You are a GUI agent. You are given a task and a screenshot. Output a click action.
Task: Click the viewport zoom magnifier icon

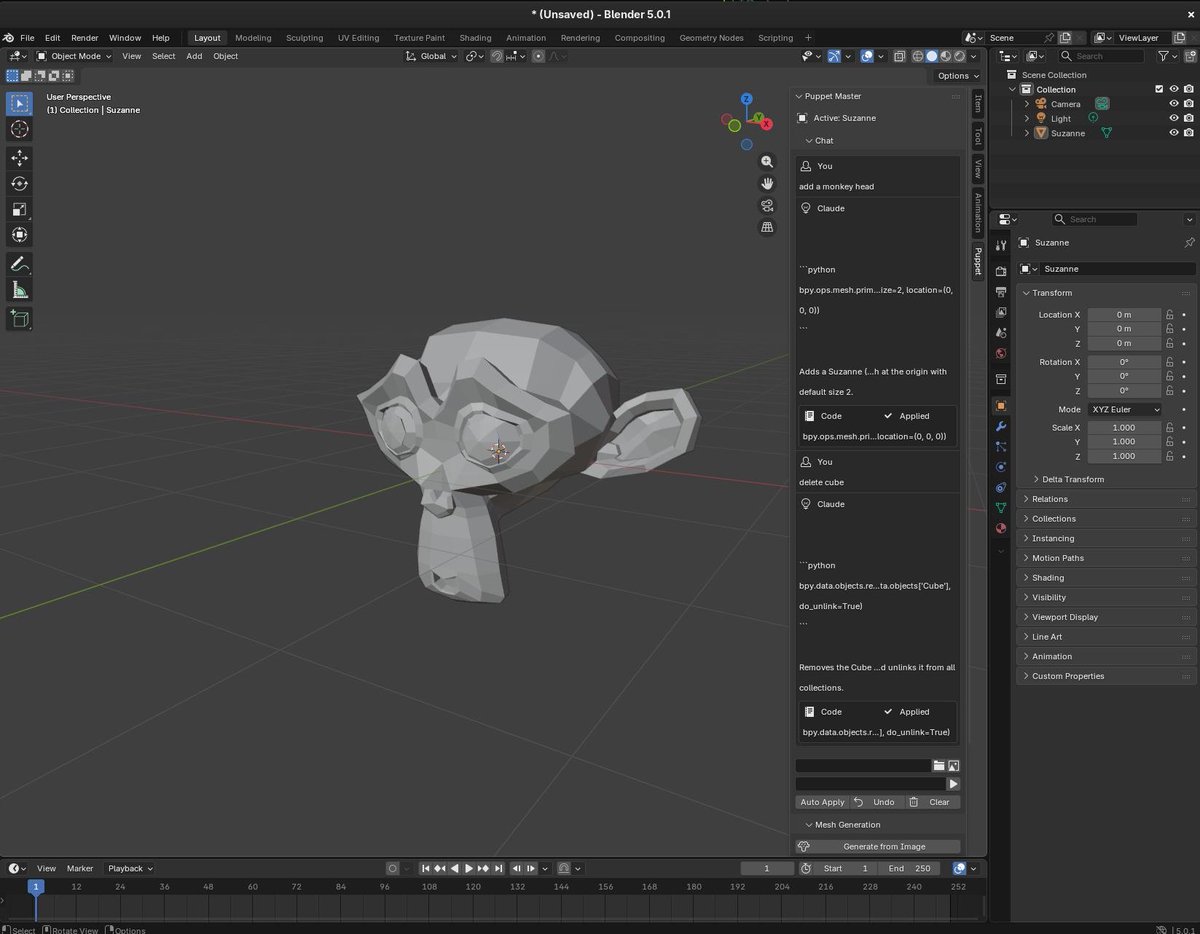(767, 161)
